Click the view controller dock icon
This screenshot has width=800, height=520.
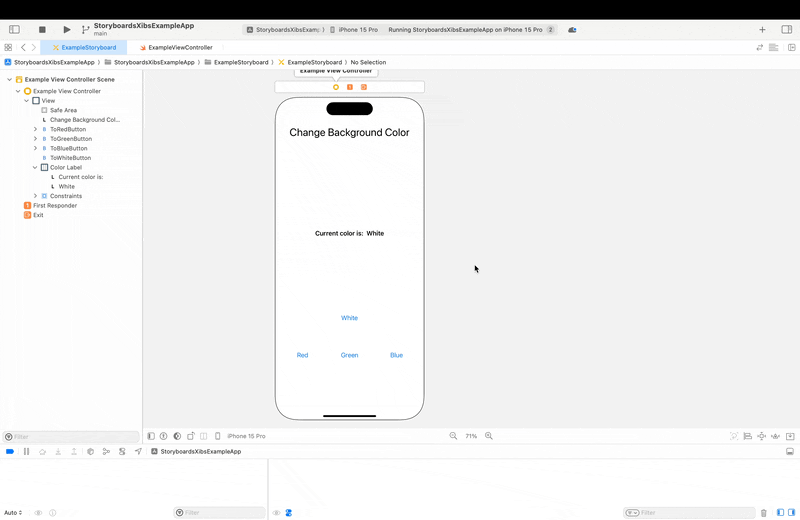tap(336, 87)
